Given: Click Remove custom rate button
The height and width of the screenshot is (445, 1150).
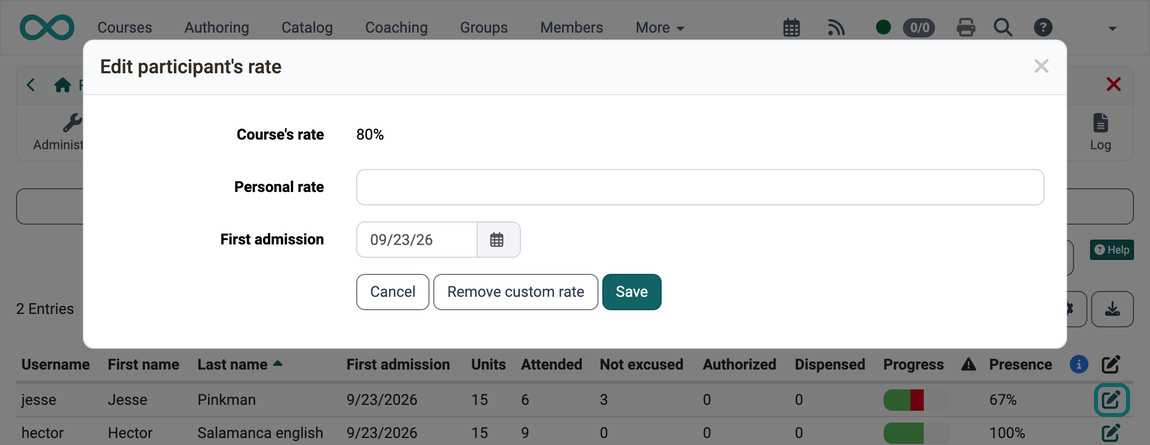Looking at the screenshot, I should click(516, 292).
